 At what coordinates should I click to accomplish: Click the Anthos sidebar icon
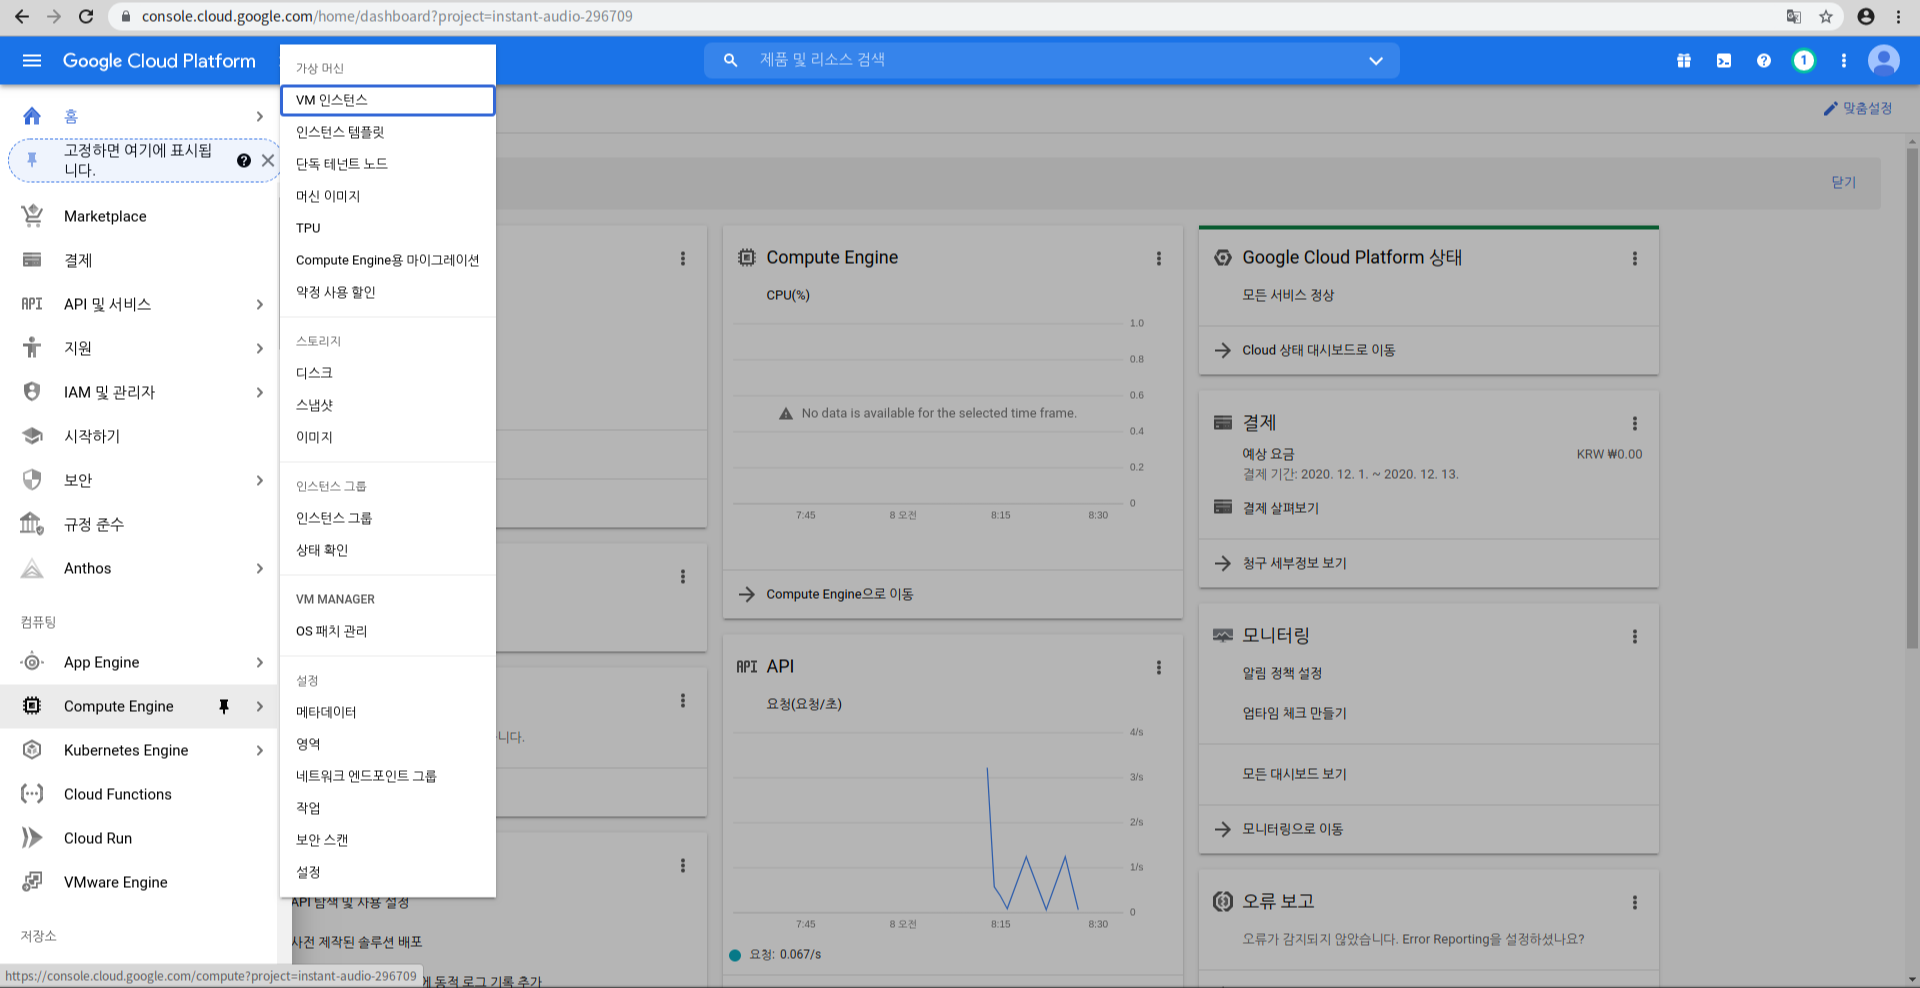(32, 568)
